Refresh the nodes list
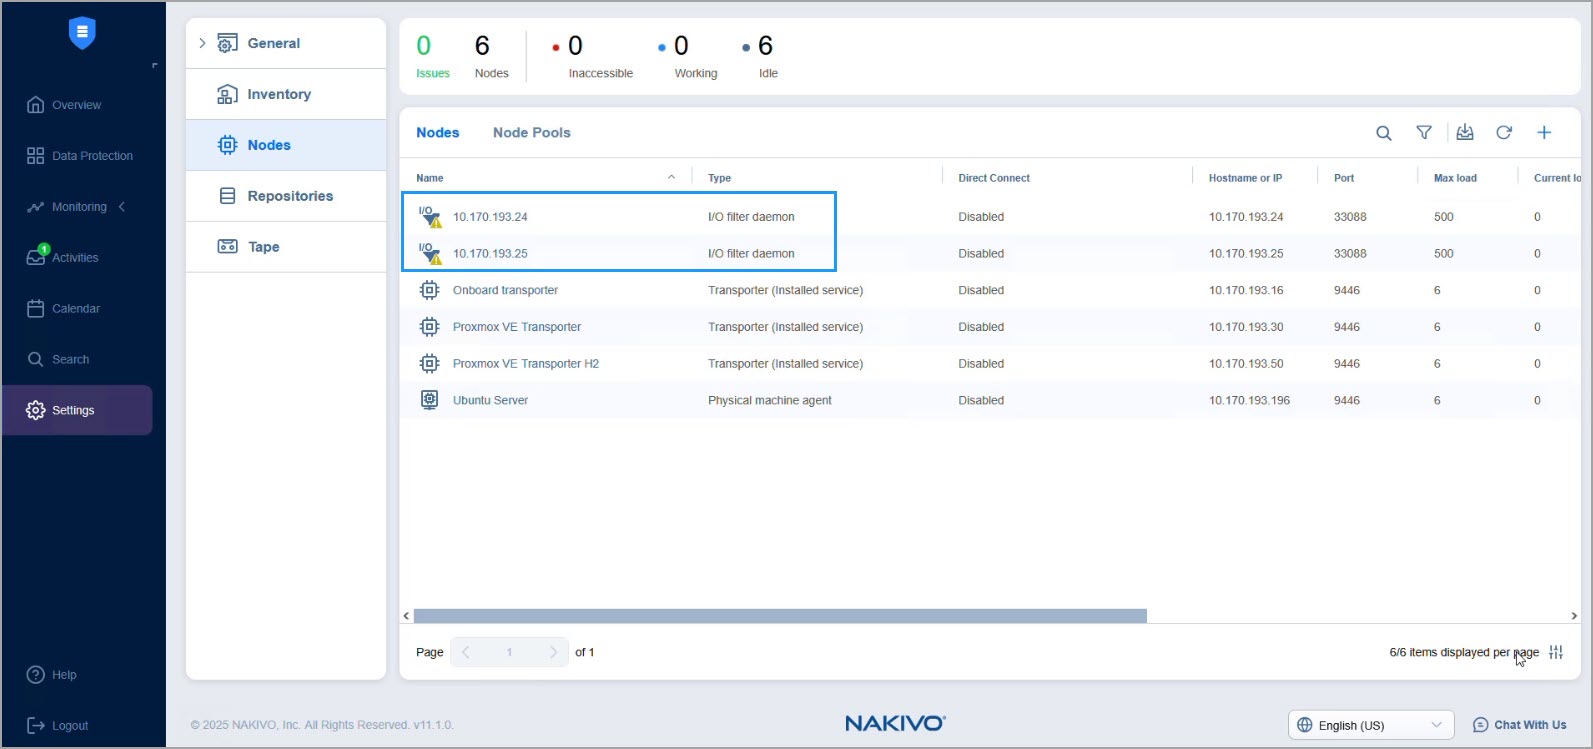The width and height of the screenshot is (1593, 749). pyautogui.click(x=1504, y=133)
